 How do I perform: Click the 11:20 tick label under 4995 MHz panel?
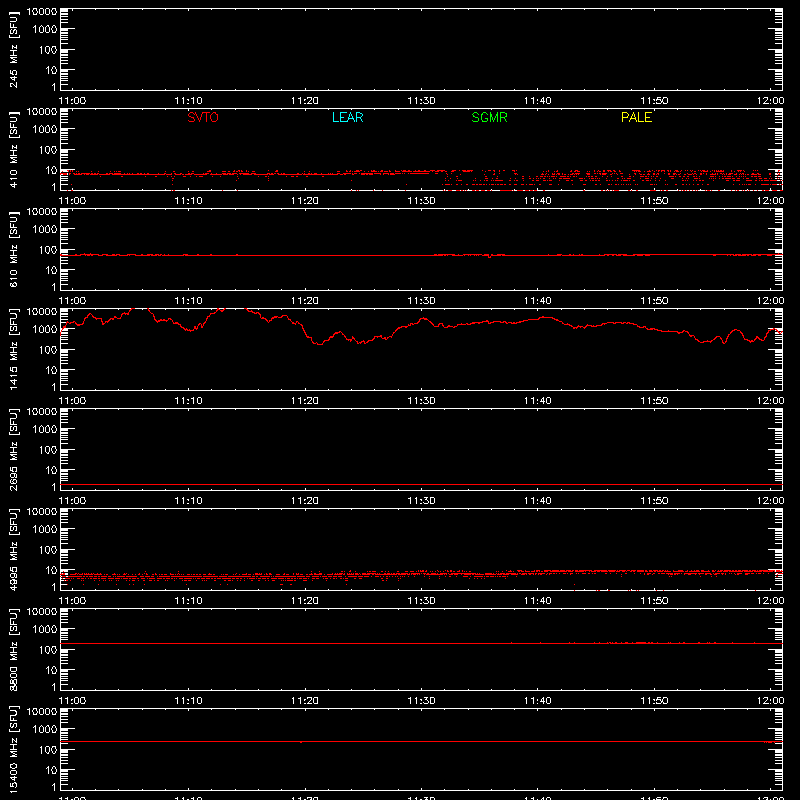[x=305, y=601]
